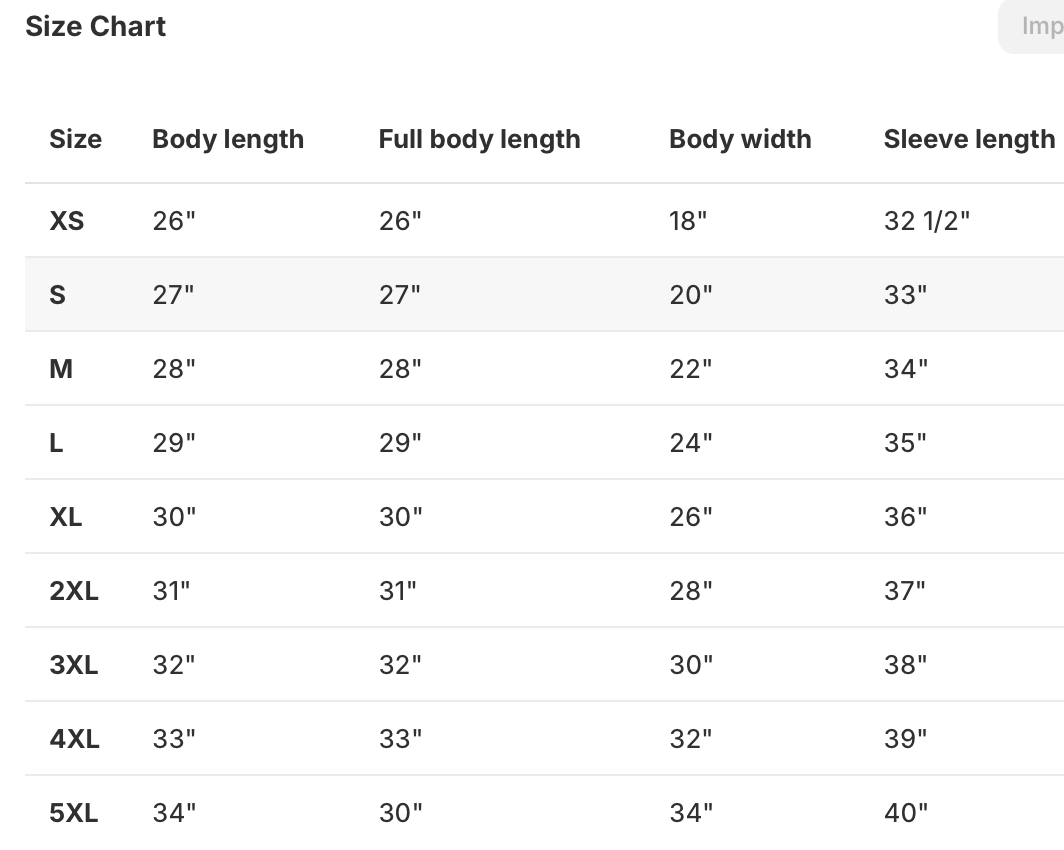The height and width of the screenshot is (850, 1064).
Task: Select the S size row label
Action: point(58,295)
